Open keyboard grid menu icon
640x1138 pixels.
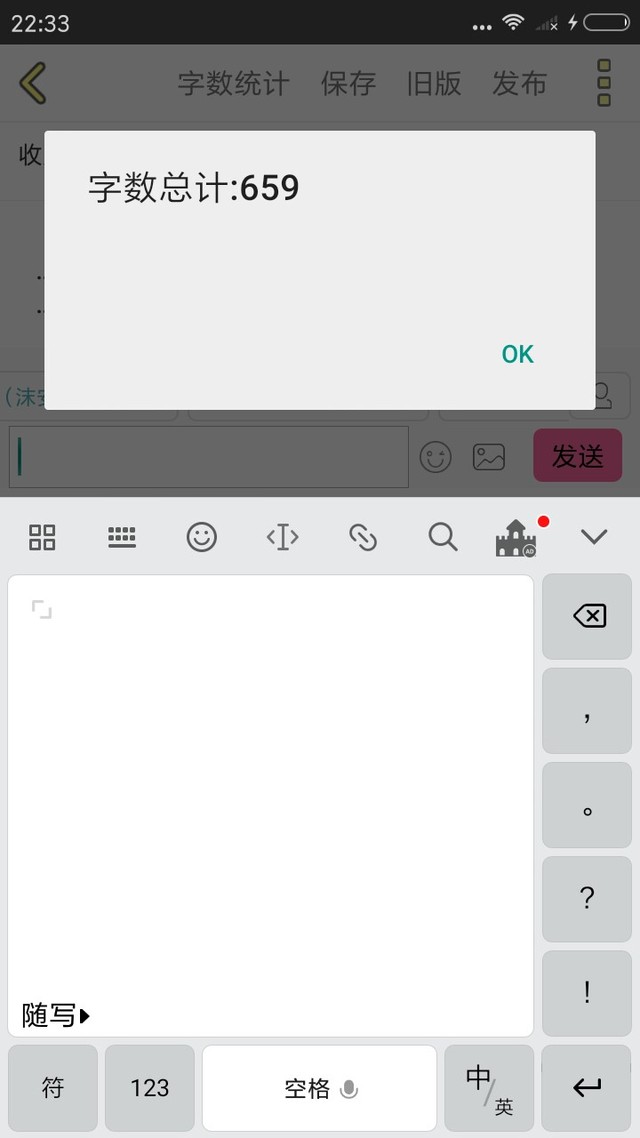click(42, 537)
